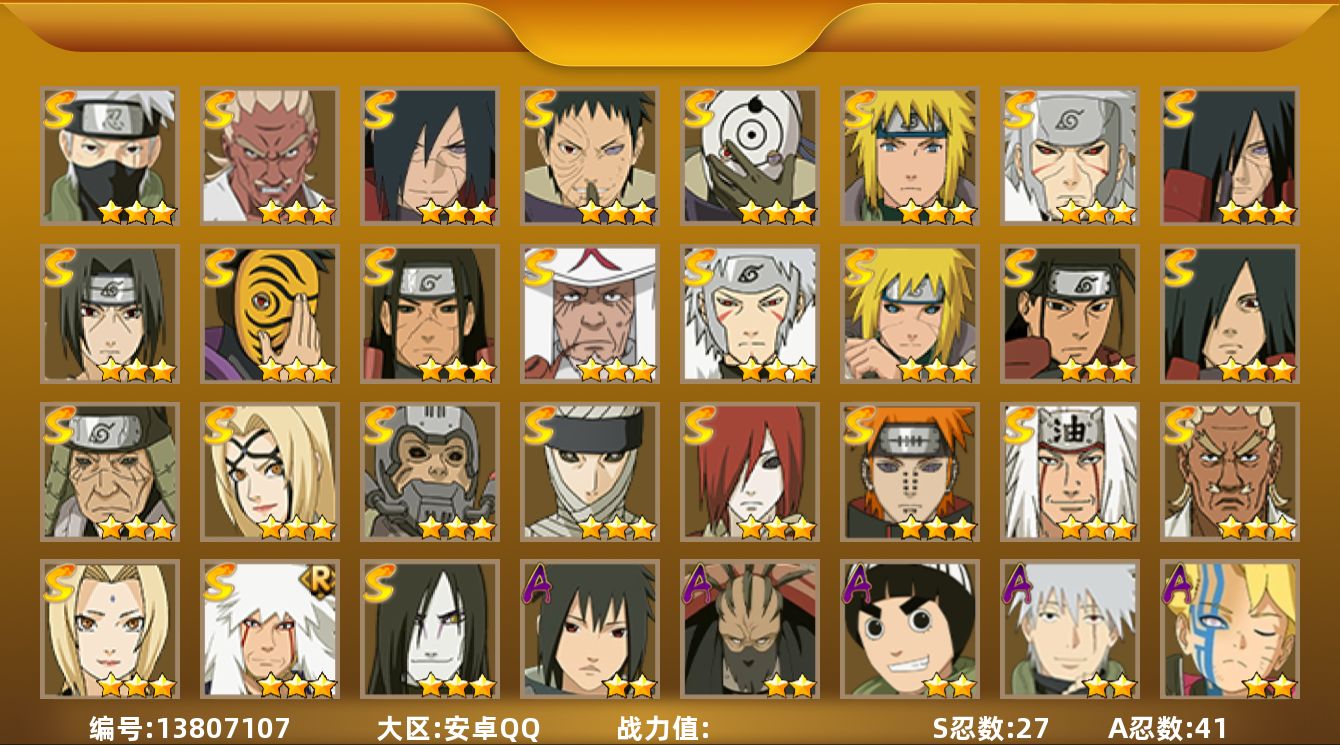Select the masked silver-haired Kakashi portrait

[x=109, y=156]
